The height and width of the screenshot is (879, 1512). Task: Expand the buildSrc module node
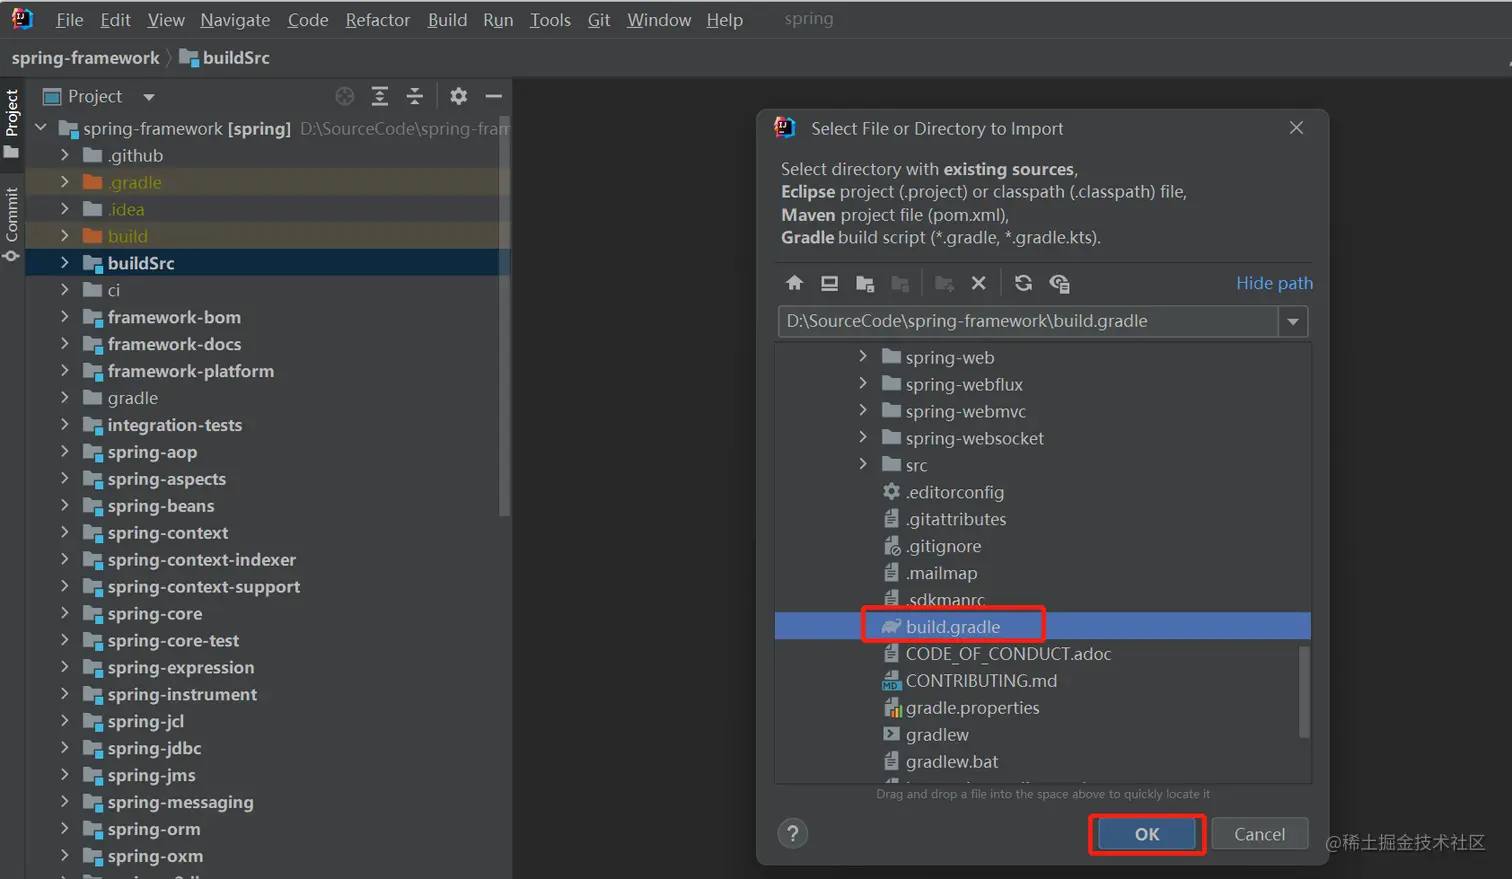tap(65, 262)
